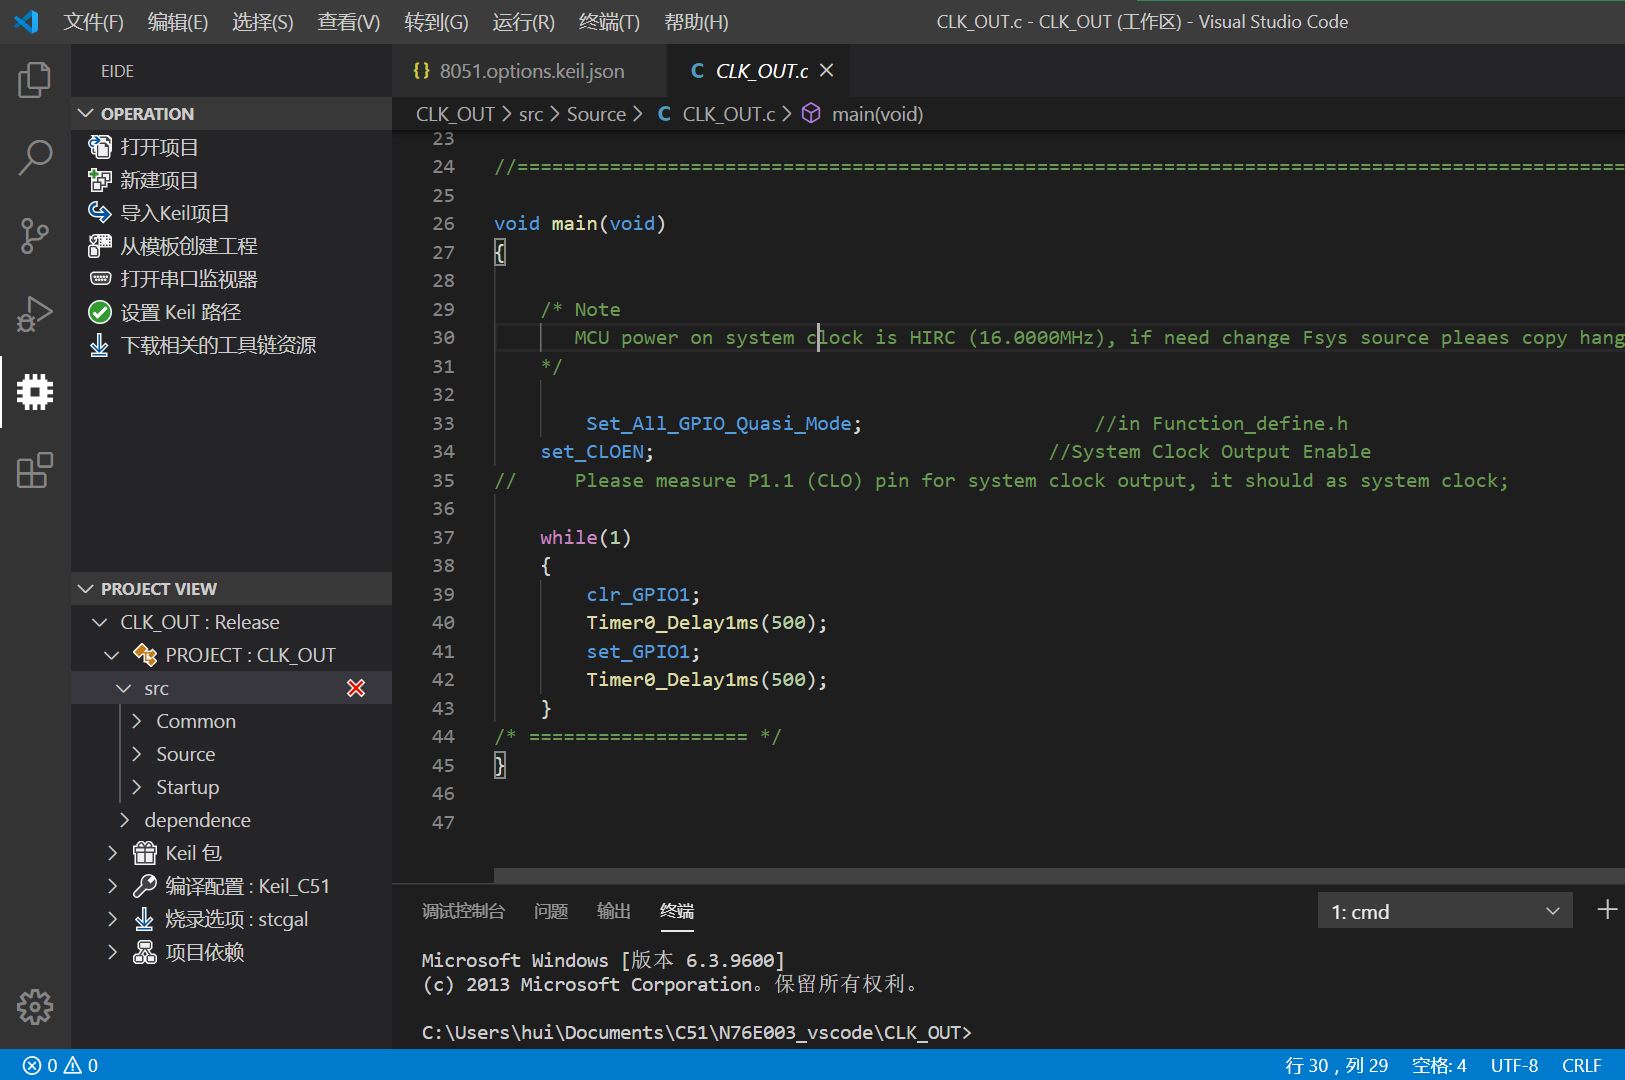This screenshot has width=1625, height=1080.
Task: Click the 项目依赖 icon
Action: pos(145,952)
